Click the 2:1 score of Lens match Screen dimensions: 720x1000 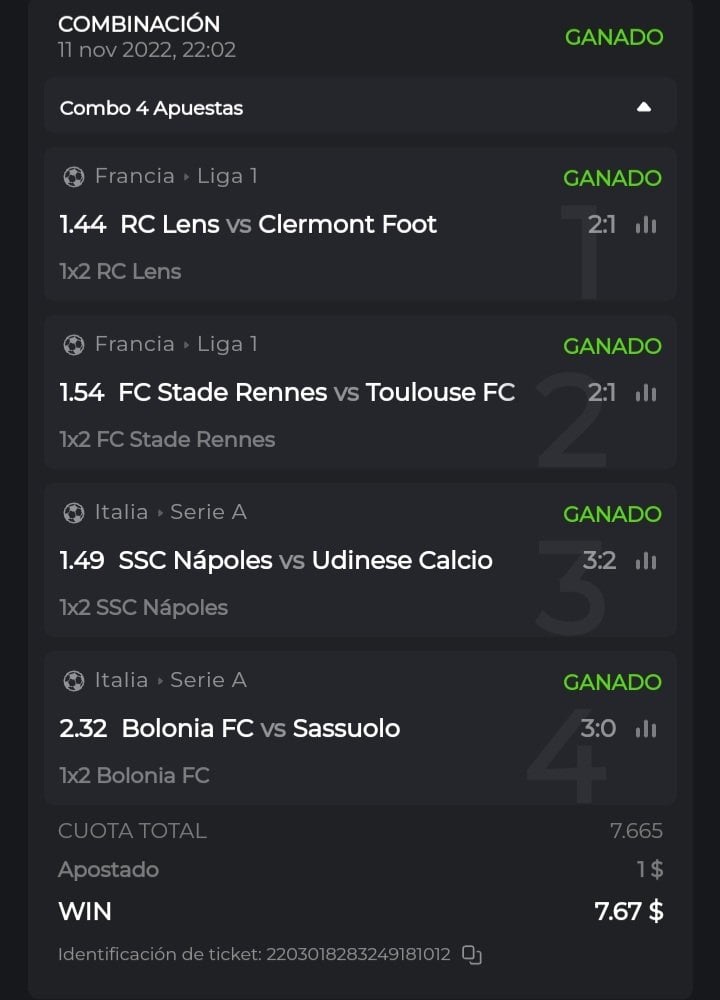[602, 225]
